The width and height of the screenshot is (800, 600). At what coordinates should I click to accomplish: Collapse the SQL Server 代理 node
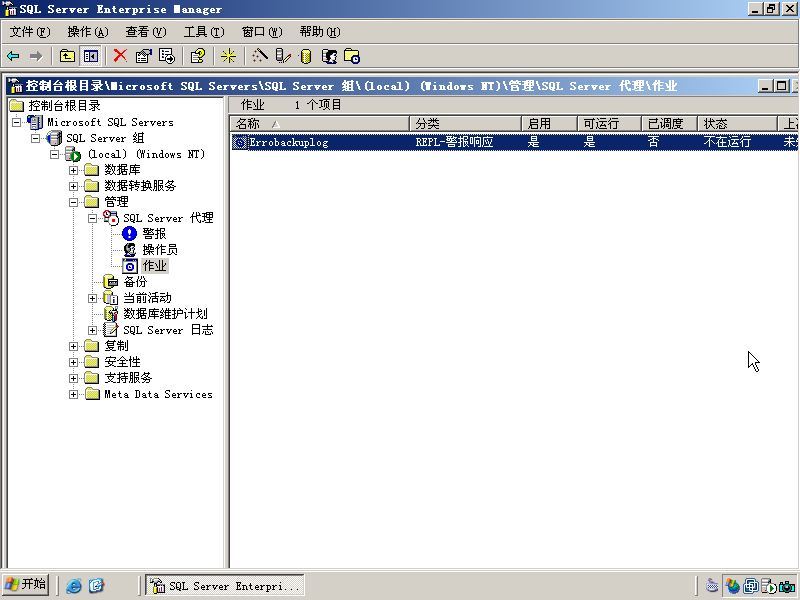click(x=92, y=218)
